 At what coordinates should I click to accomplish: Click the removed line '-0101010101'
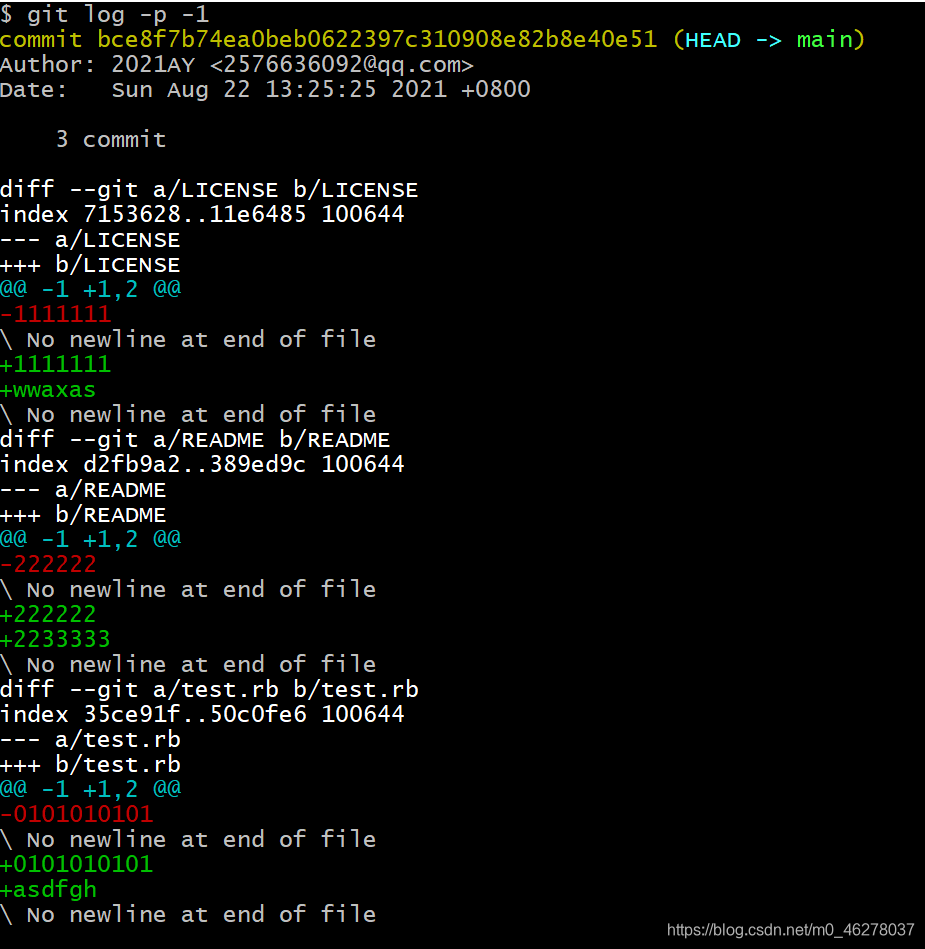[x=76, y=814]
